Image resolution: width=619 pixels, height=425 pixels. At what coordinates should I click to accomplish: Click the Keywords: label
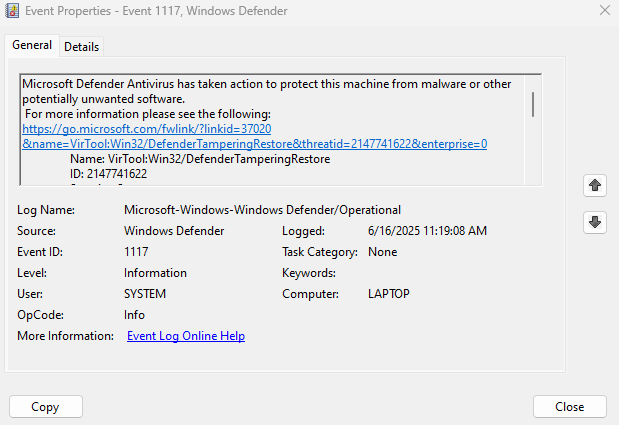click(309, 273)
